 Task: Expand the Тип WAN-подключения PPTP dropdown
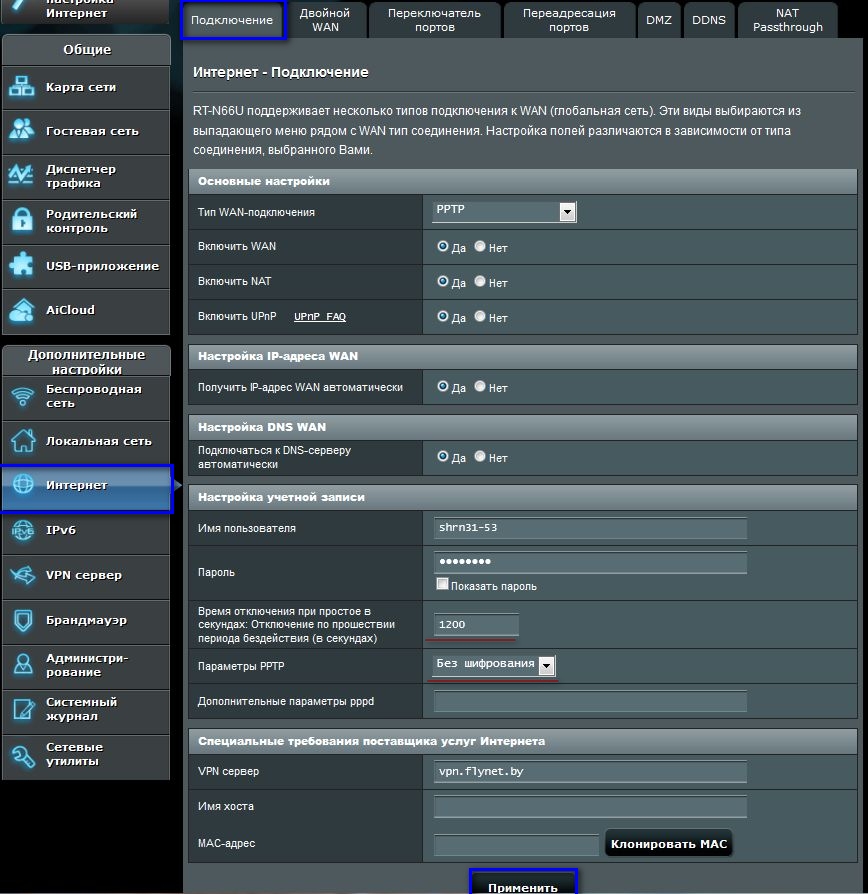coord(505,212)
